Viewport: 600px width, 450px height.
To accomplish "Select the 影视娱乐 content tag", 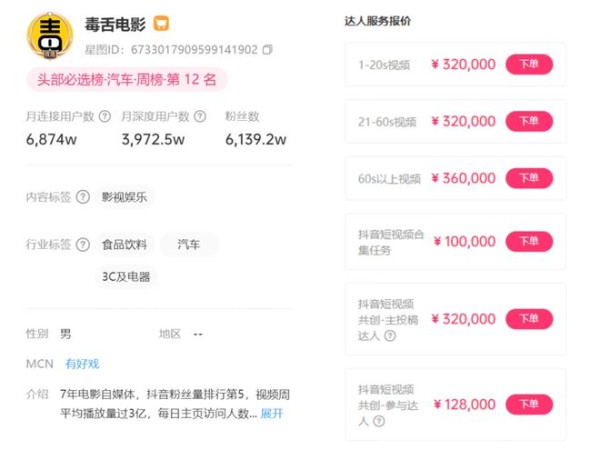I will tap(124, 197).
